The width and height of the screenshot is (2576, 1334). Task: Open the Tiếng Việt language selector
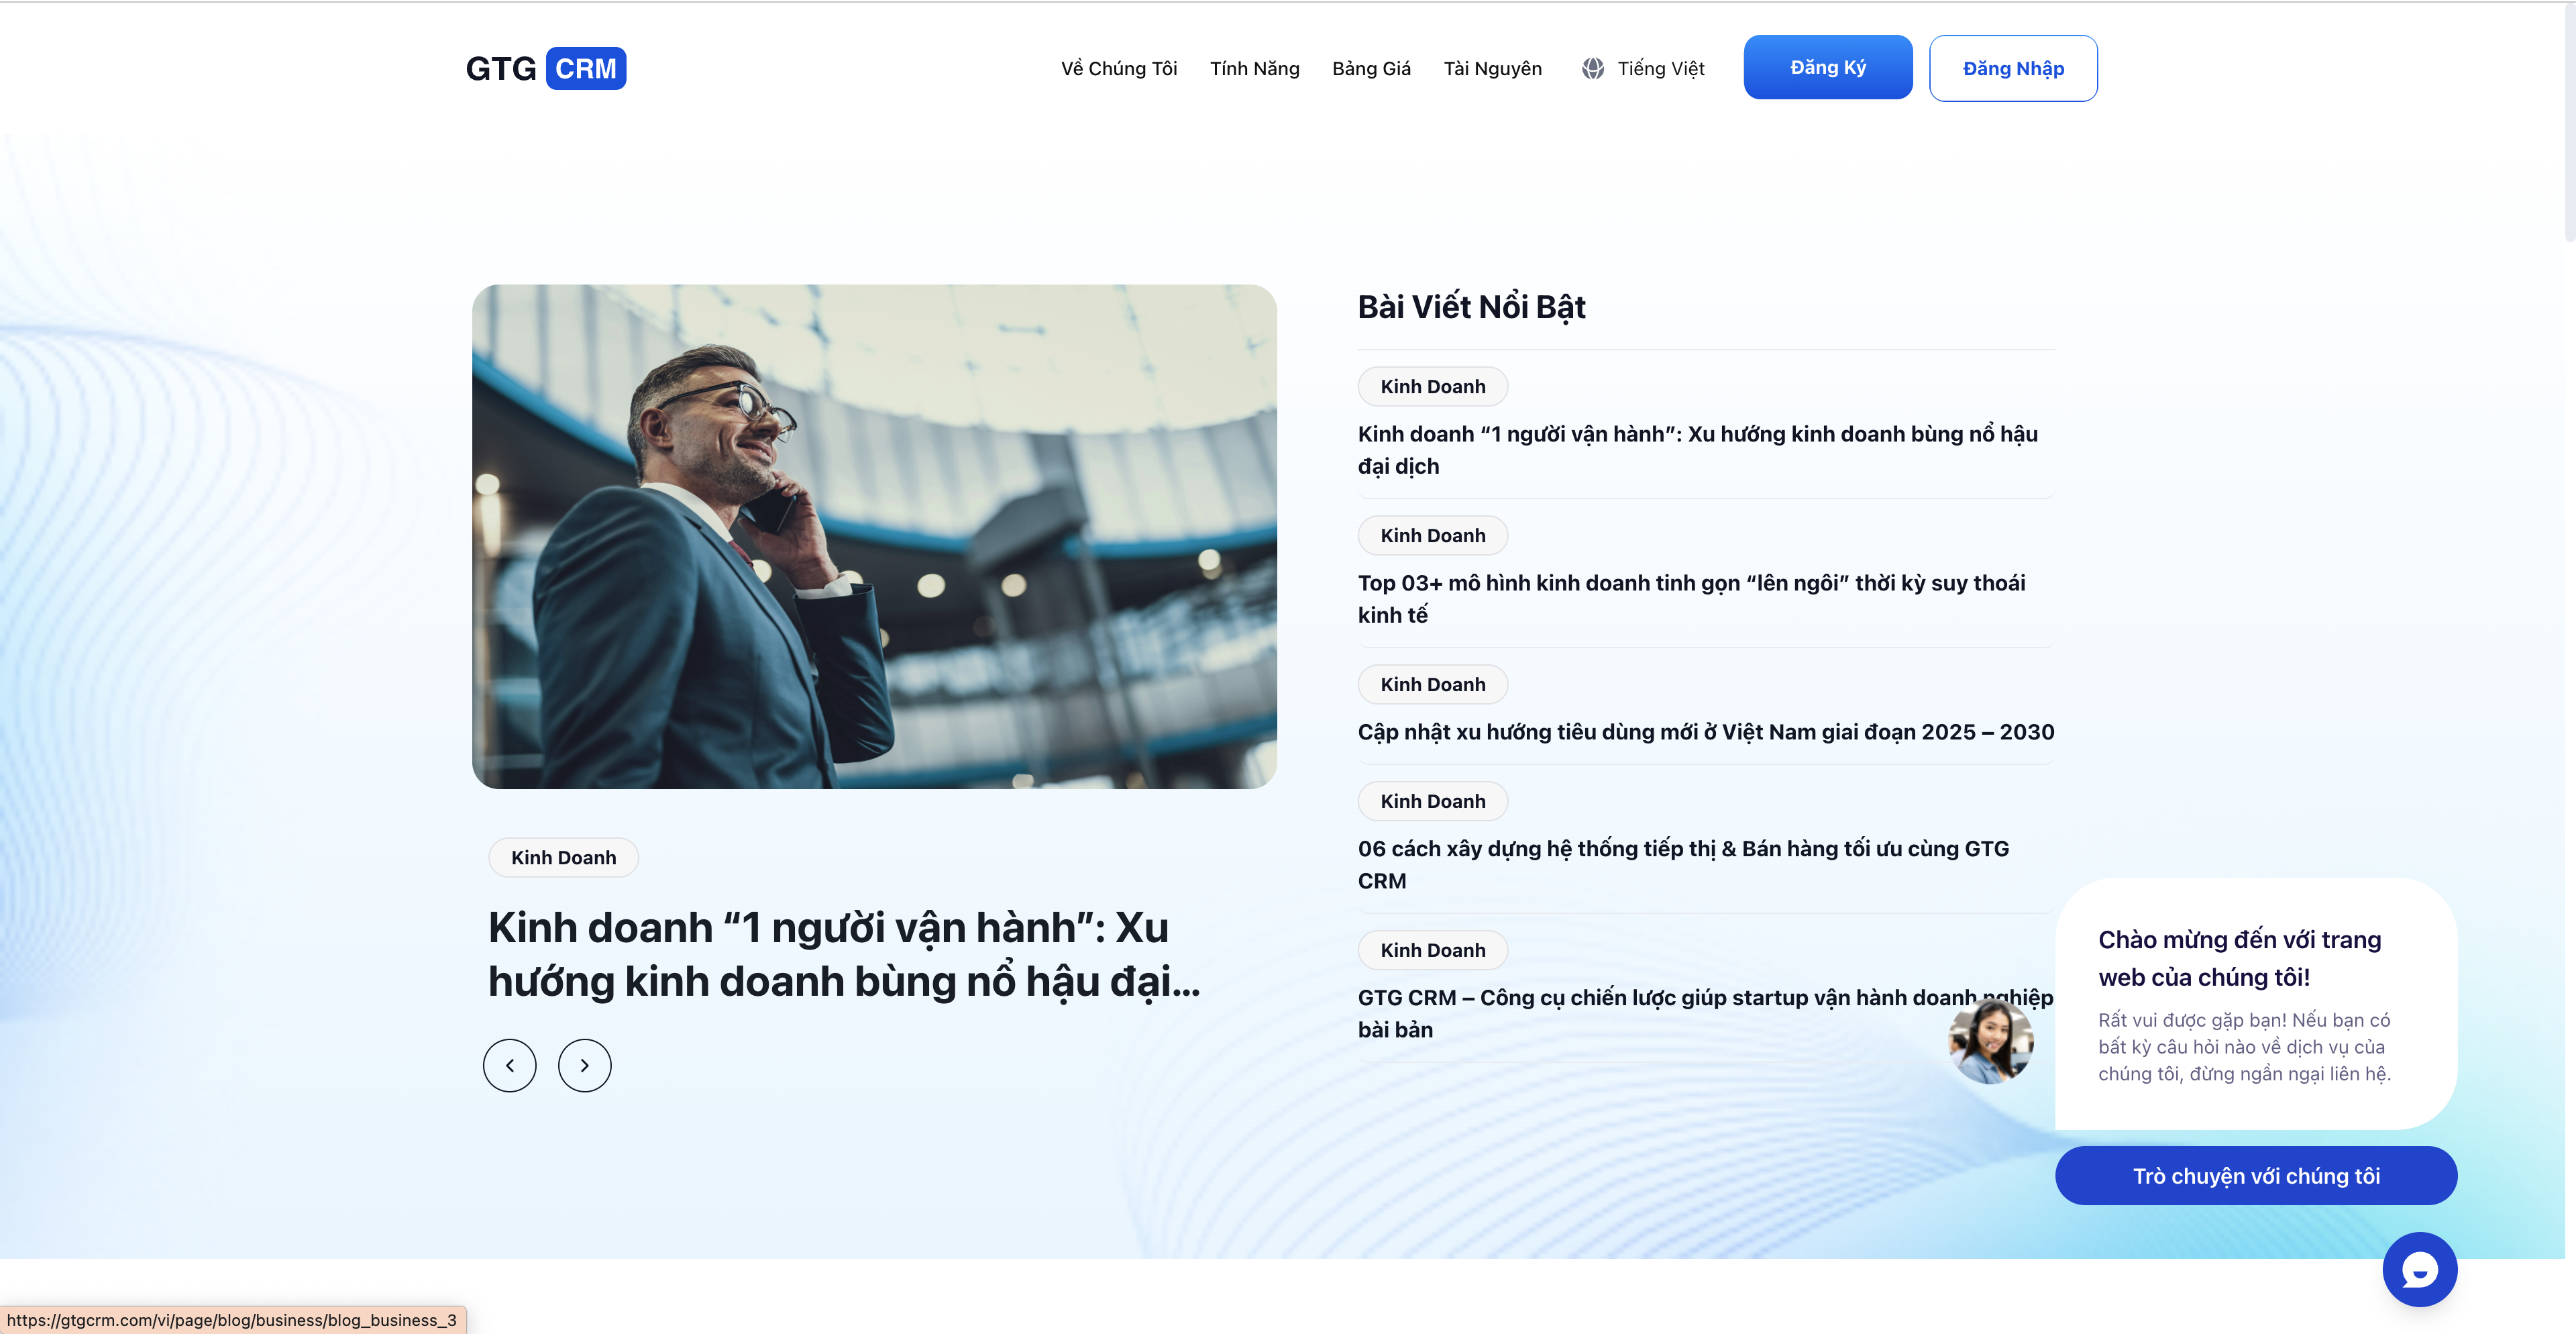[x=1660, y=68]
